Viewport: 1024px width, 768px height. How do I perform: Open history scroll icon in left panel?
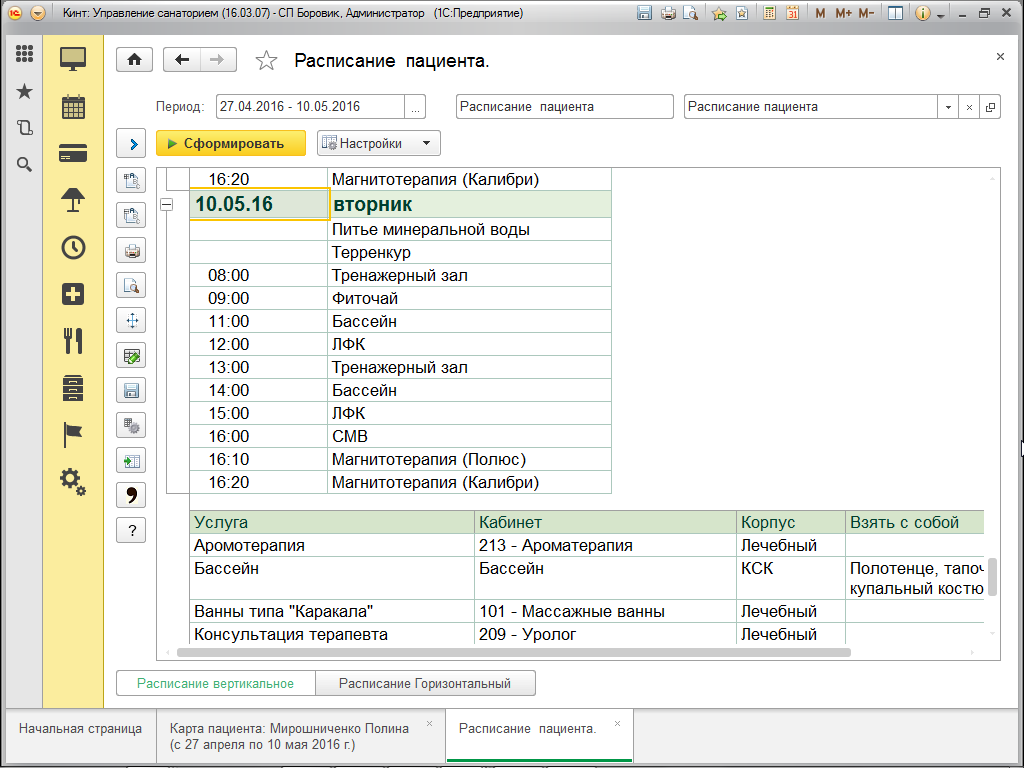[24, 127]
